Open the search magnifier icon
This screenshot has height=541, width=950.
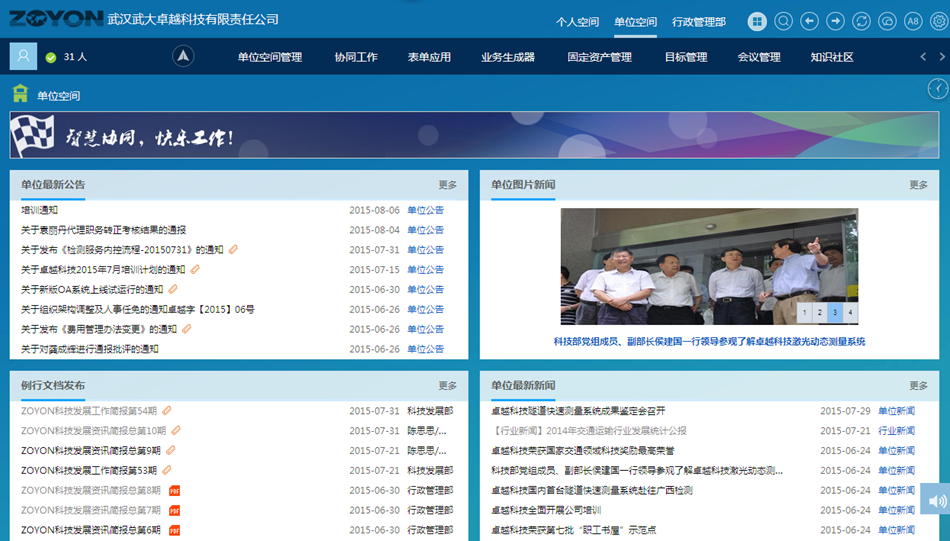[783, 21]
